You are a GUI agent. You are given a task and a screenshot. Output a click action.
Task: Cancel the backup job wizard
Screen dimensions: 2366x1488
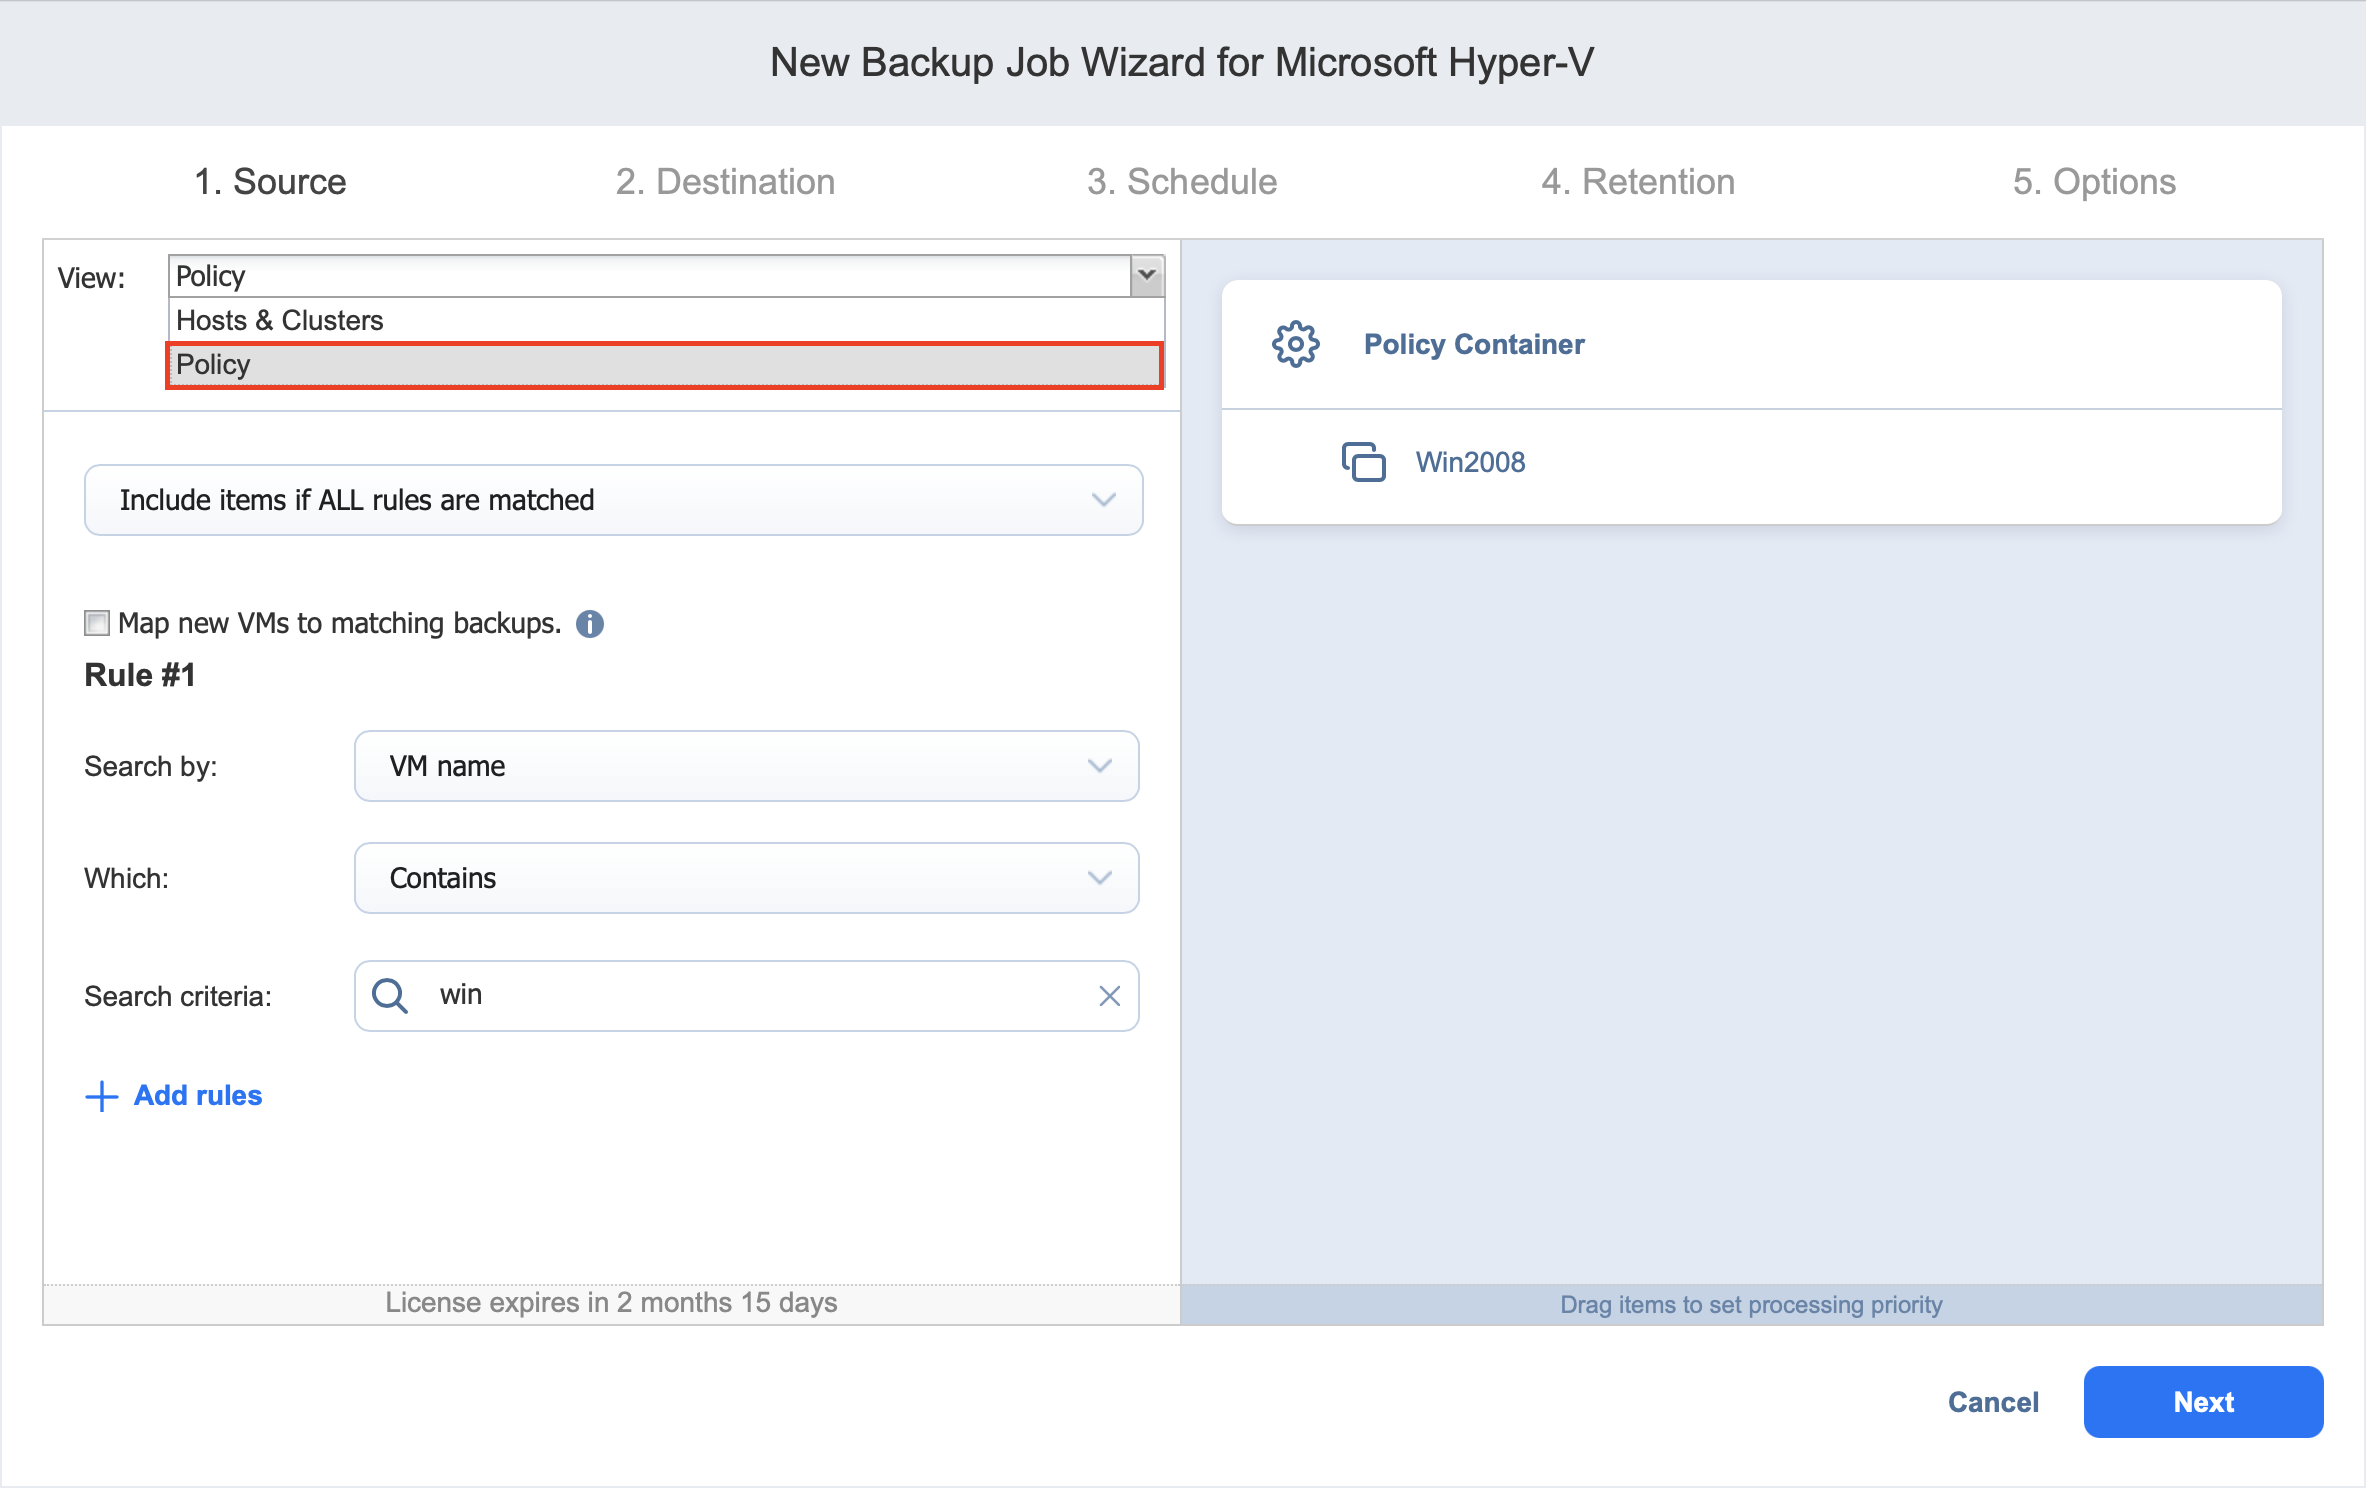coord(1992,1402)
